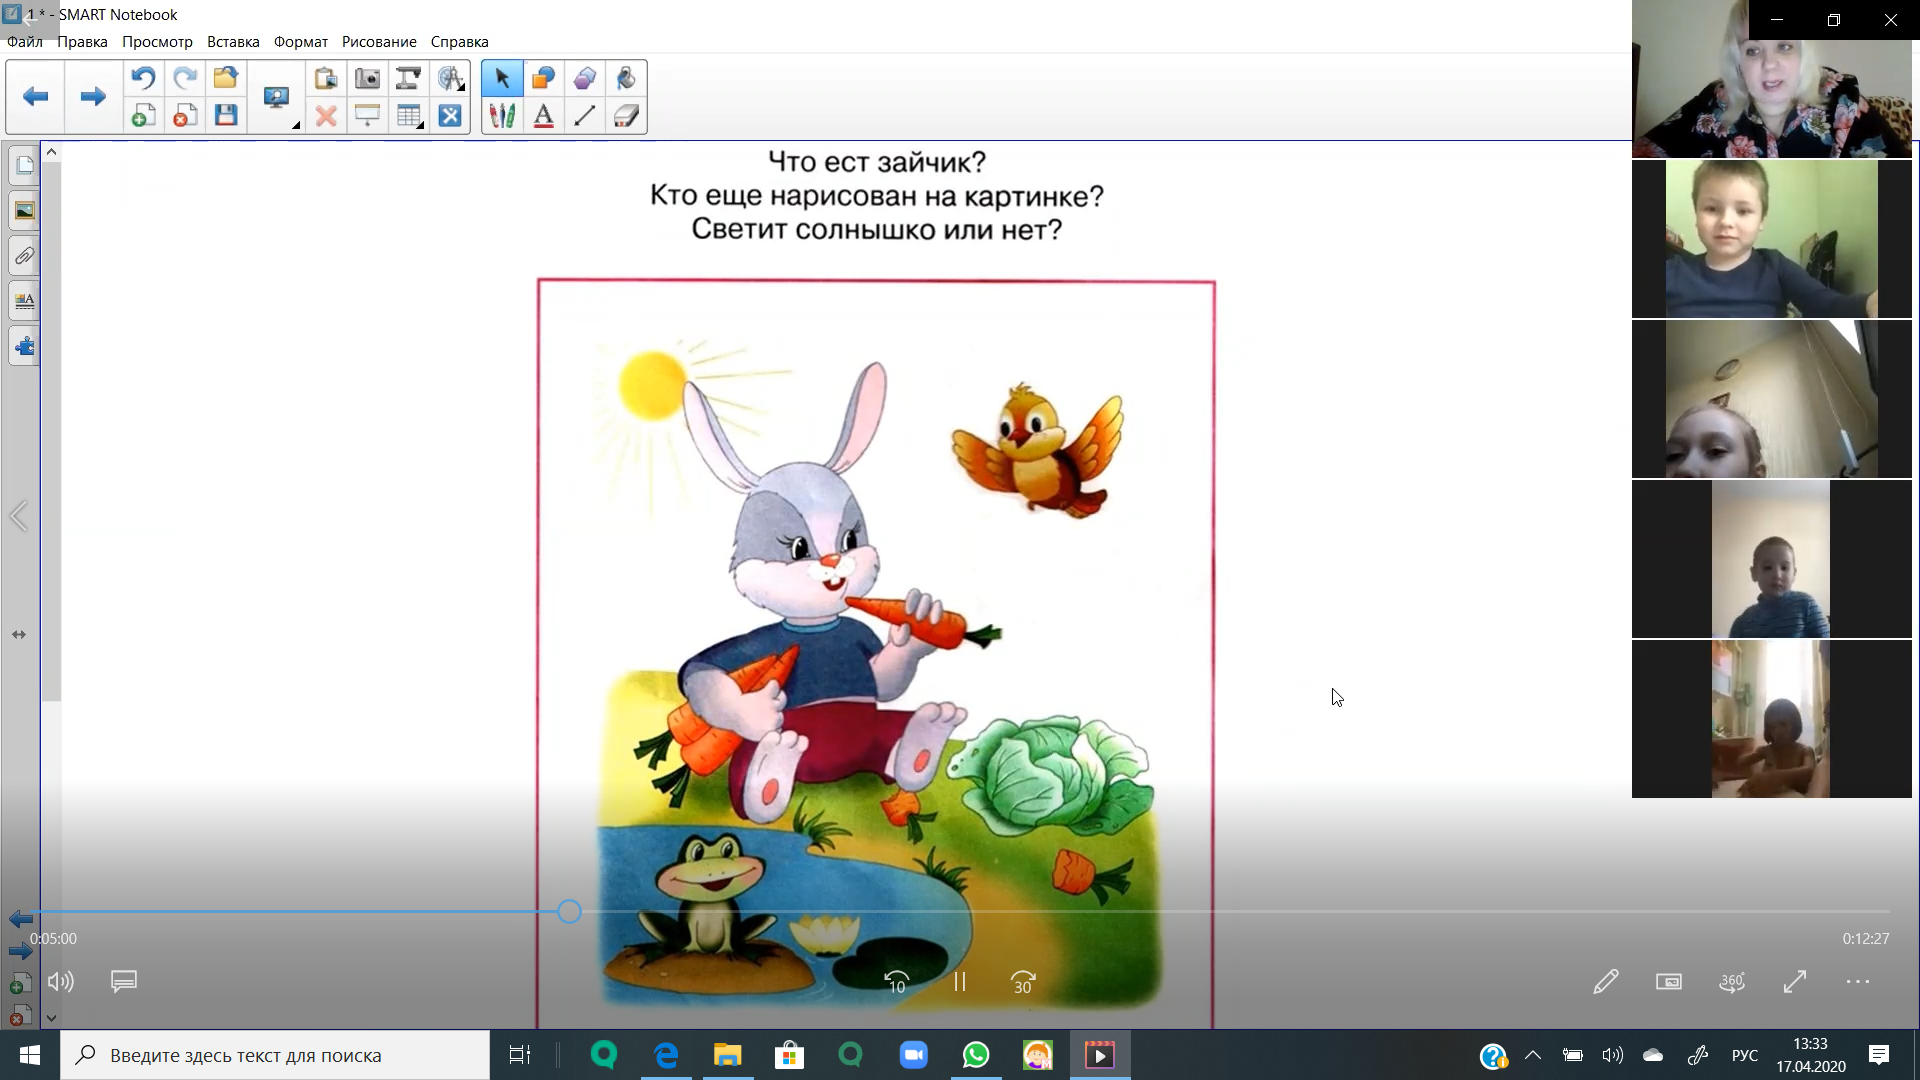Toggle full screen video mode
The height and width of the screenshot is (1080, 1920).
(1795, 982)
